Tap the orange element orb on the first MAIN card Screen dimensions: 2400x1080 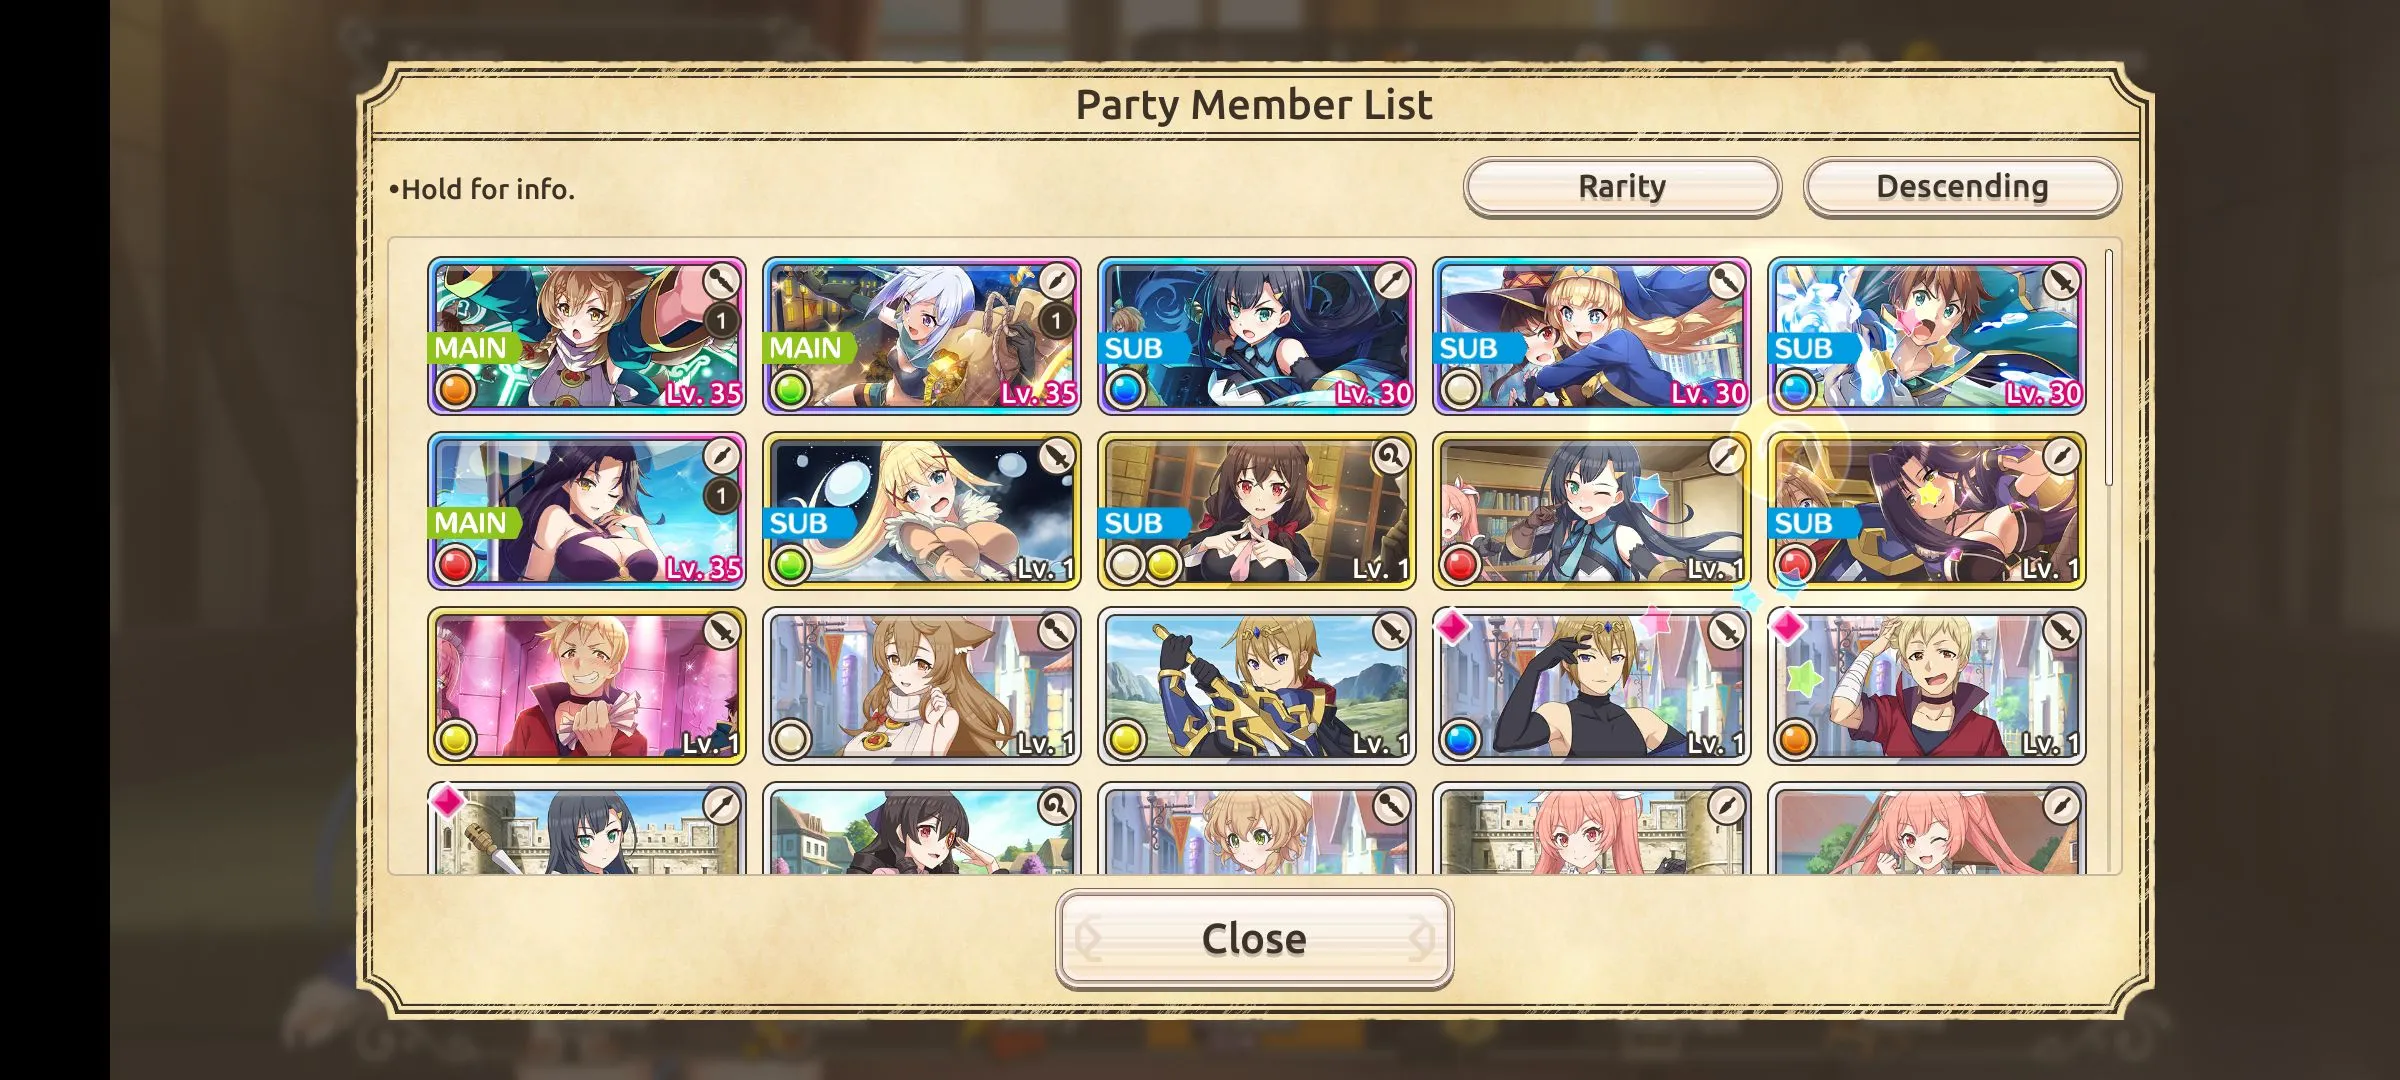456,389
